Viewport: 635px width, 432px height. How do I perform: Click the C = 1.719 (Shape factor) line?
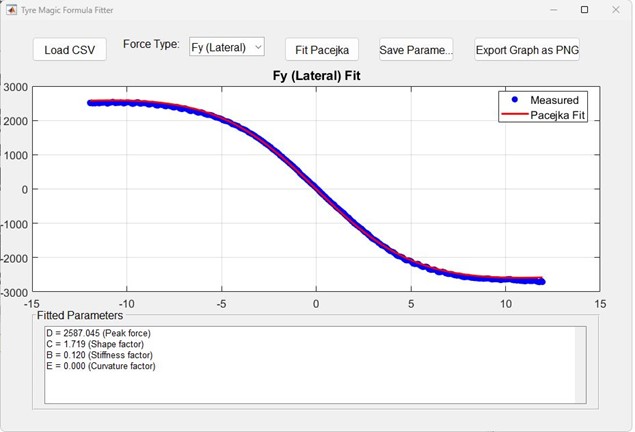point(95,344)
